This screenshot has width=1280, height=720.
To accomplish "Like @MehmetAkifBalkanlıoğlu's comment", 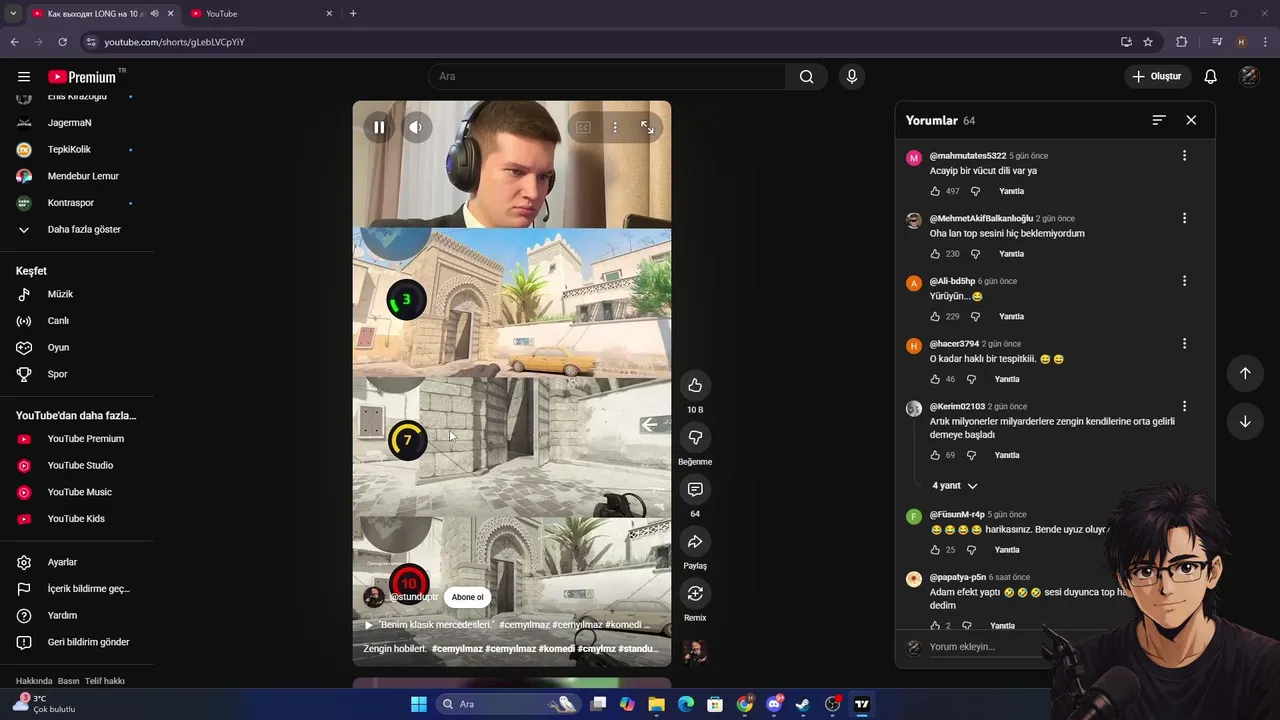I will click(x=935, y=254).
